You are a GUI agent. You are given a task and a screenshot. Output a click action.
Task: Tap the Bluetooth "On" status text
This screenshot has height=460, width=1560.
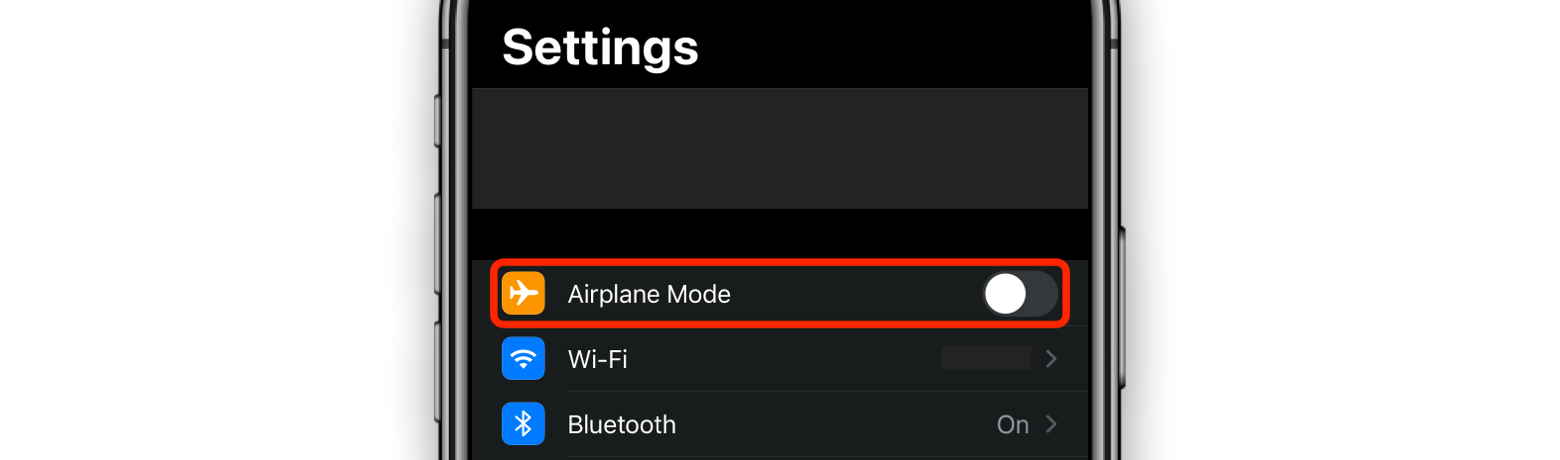pos(1012,424)
